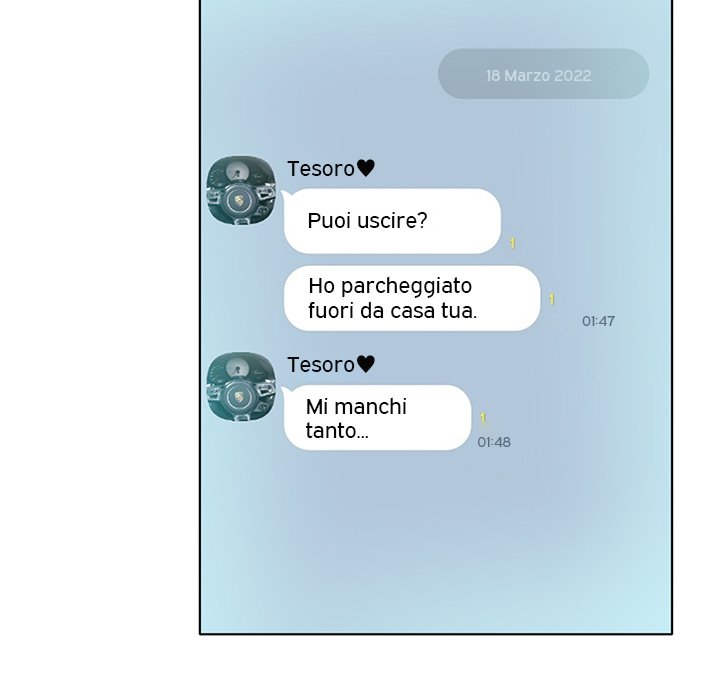Select the 'Puoi uscire?' message bubble

(x=392, y=221)
